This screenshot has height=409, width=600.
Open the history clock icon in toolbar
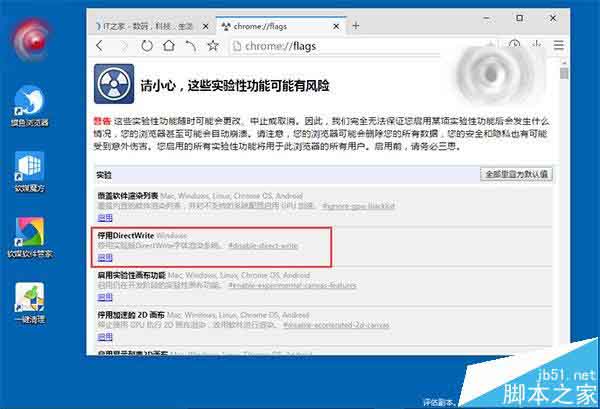[x=514, y=44]
